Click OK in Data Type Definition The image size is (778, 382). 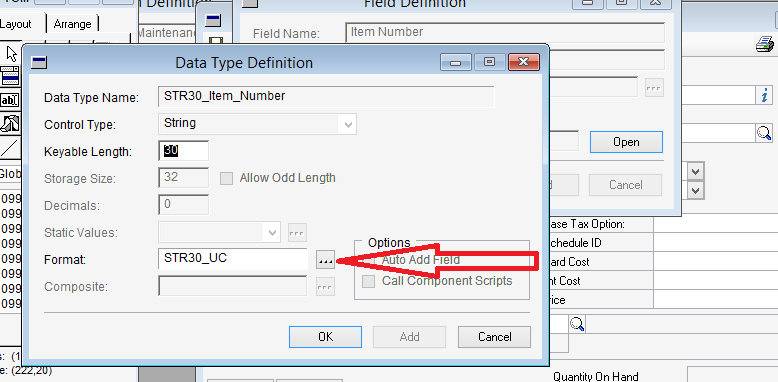pos(325,337)
